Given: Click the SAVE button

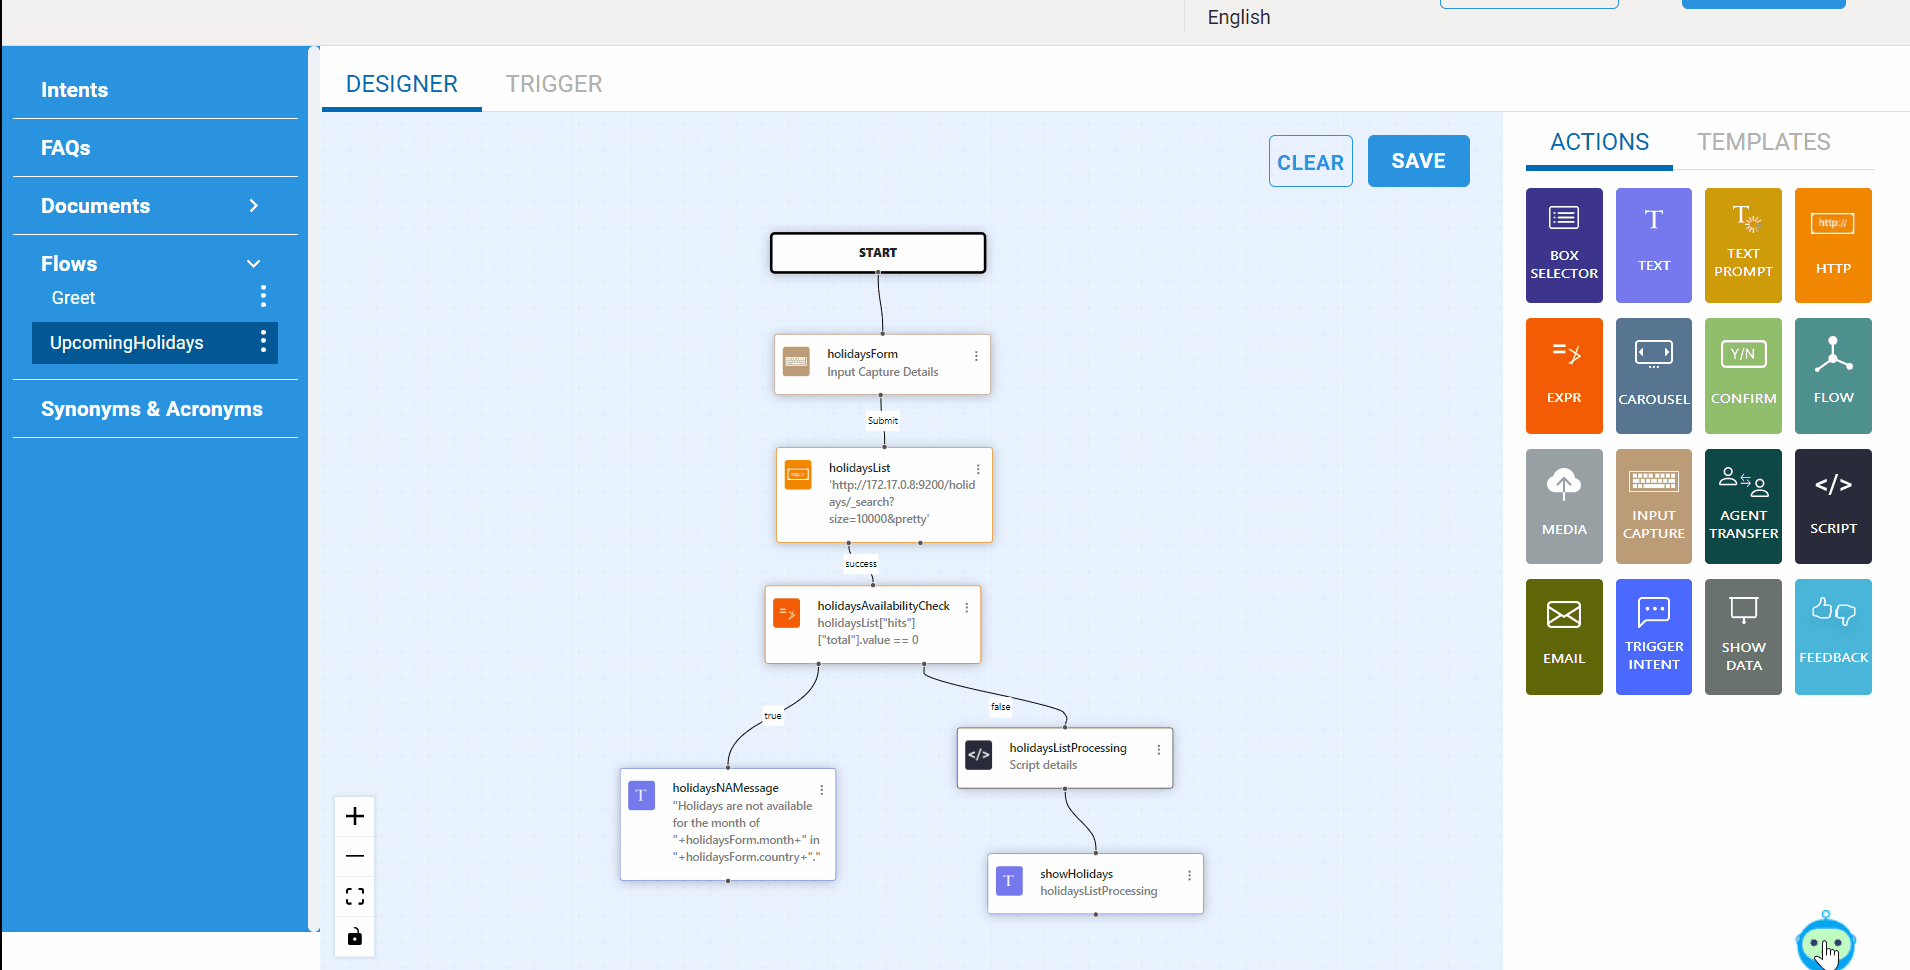Looking at the screenshot, I should [x=1418, y=161].
